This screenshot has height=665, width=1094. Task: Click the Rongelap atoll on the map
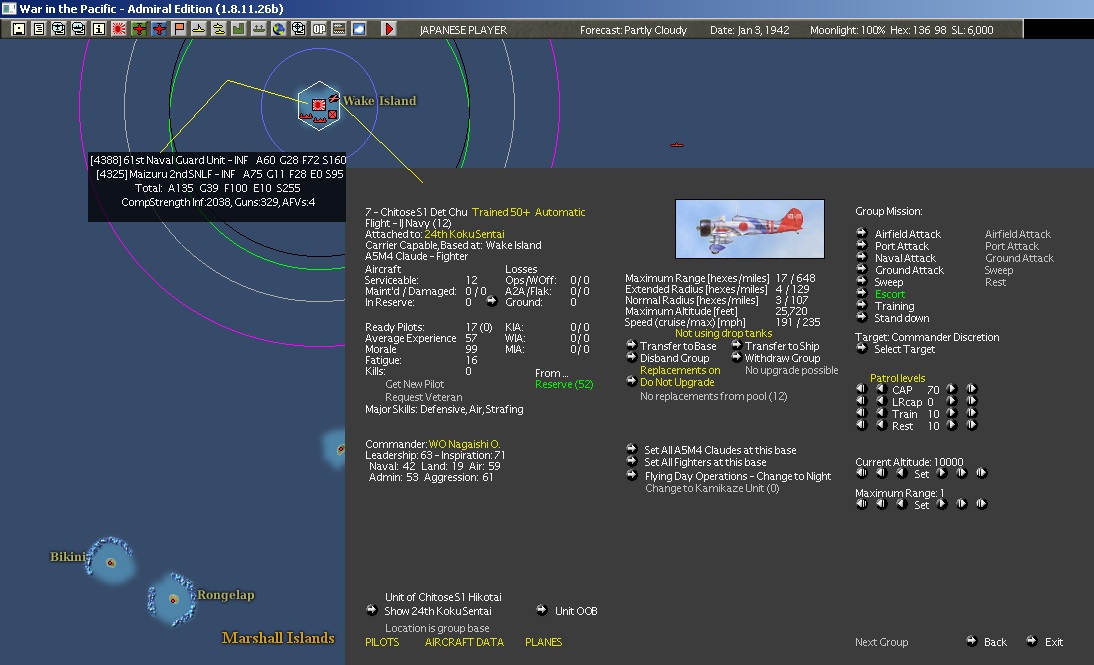[x=173, y=599]
